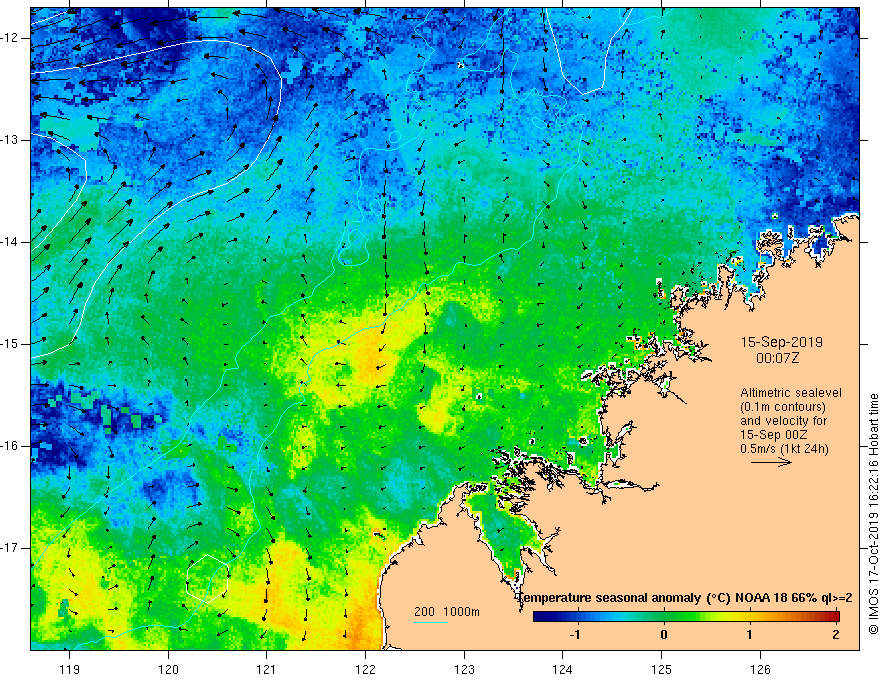Click the '200 1000m' bathymetry legend label
This screenshot has height=680, width=880.
[447, 612]
